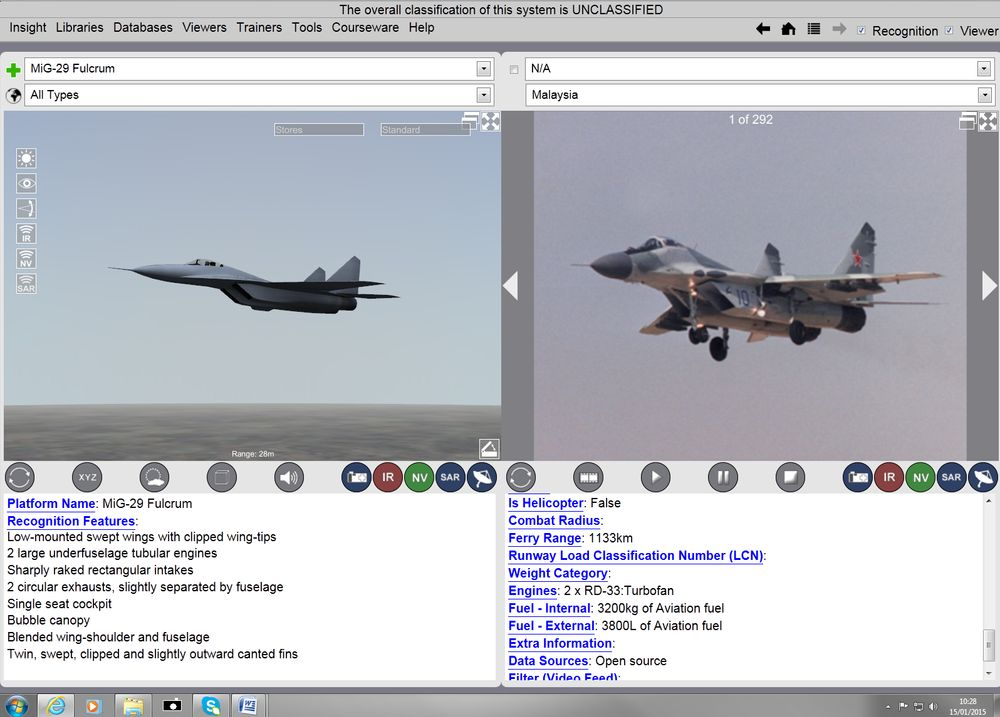Switch 3D viewer to SAR mode button
The image size is (1000, 717).
450,477
